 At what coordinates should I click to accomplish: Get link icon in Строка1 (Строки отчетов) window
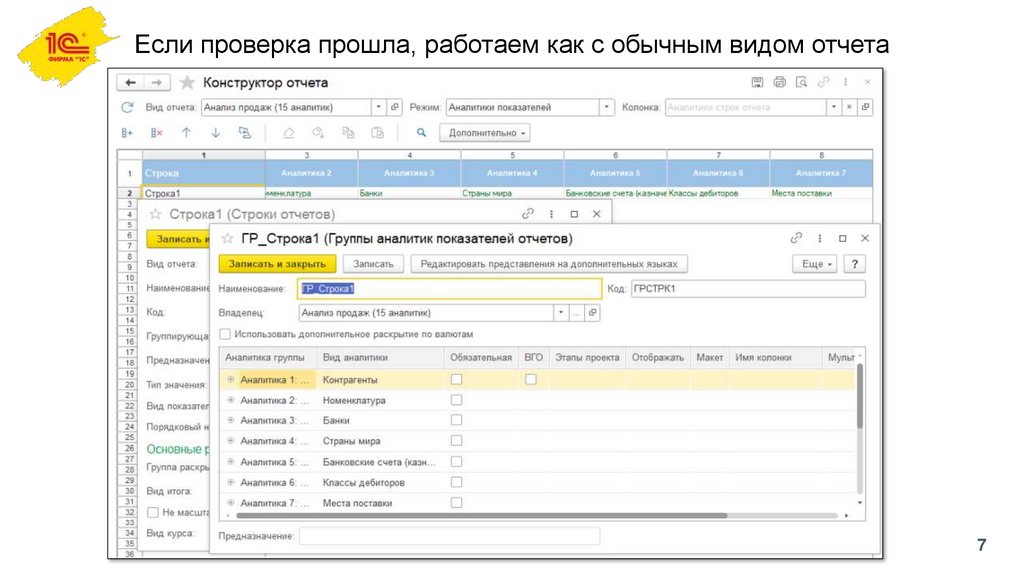pyautogui.click(x=528, y=214)
